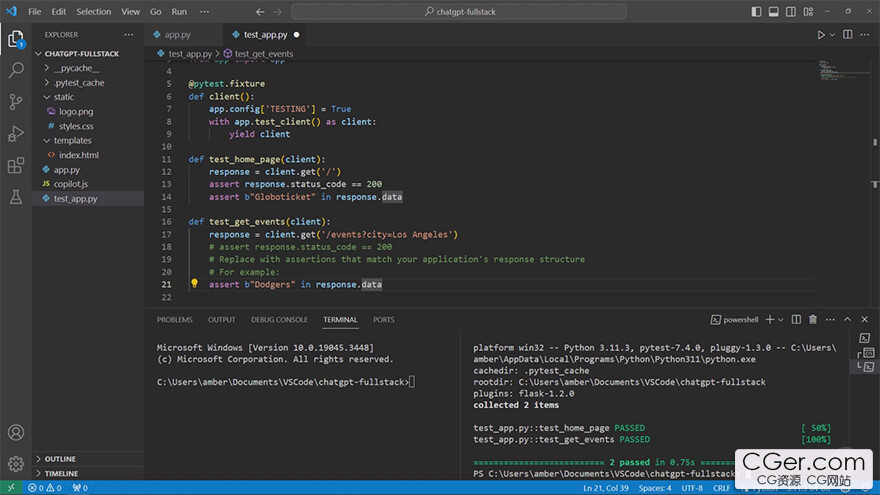
Task: Open the Extensions view
Action: [16, 166]
